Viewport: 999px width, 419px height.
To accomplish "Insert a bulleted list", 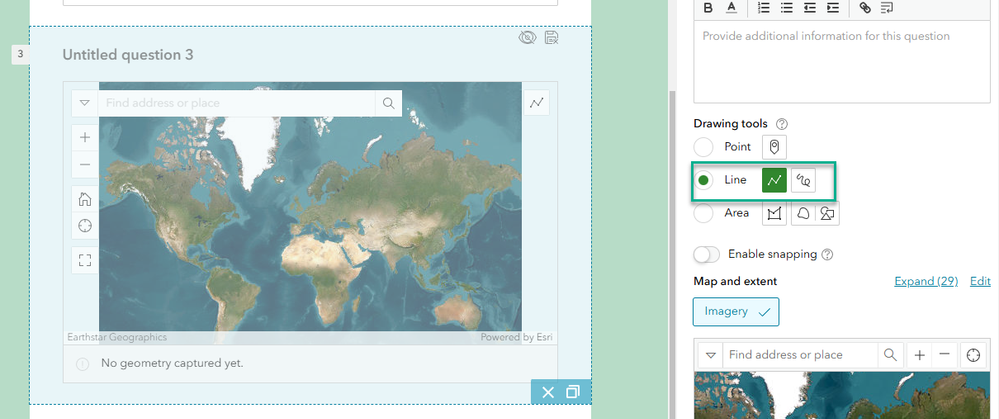I will [787, 8].
